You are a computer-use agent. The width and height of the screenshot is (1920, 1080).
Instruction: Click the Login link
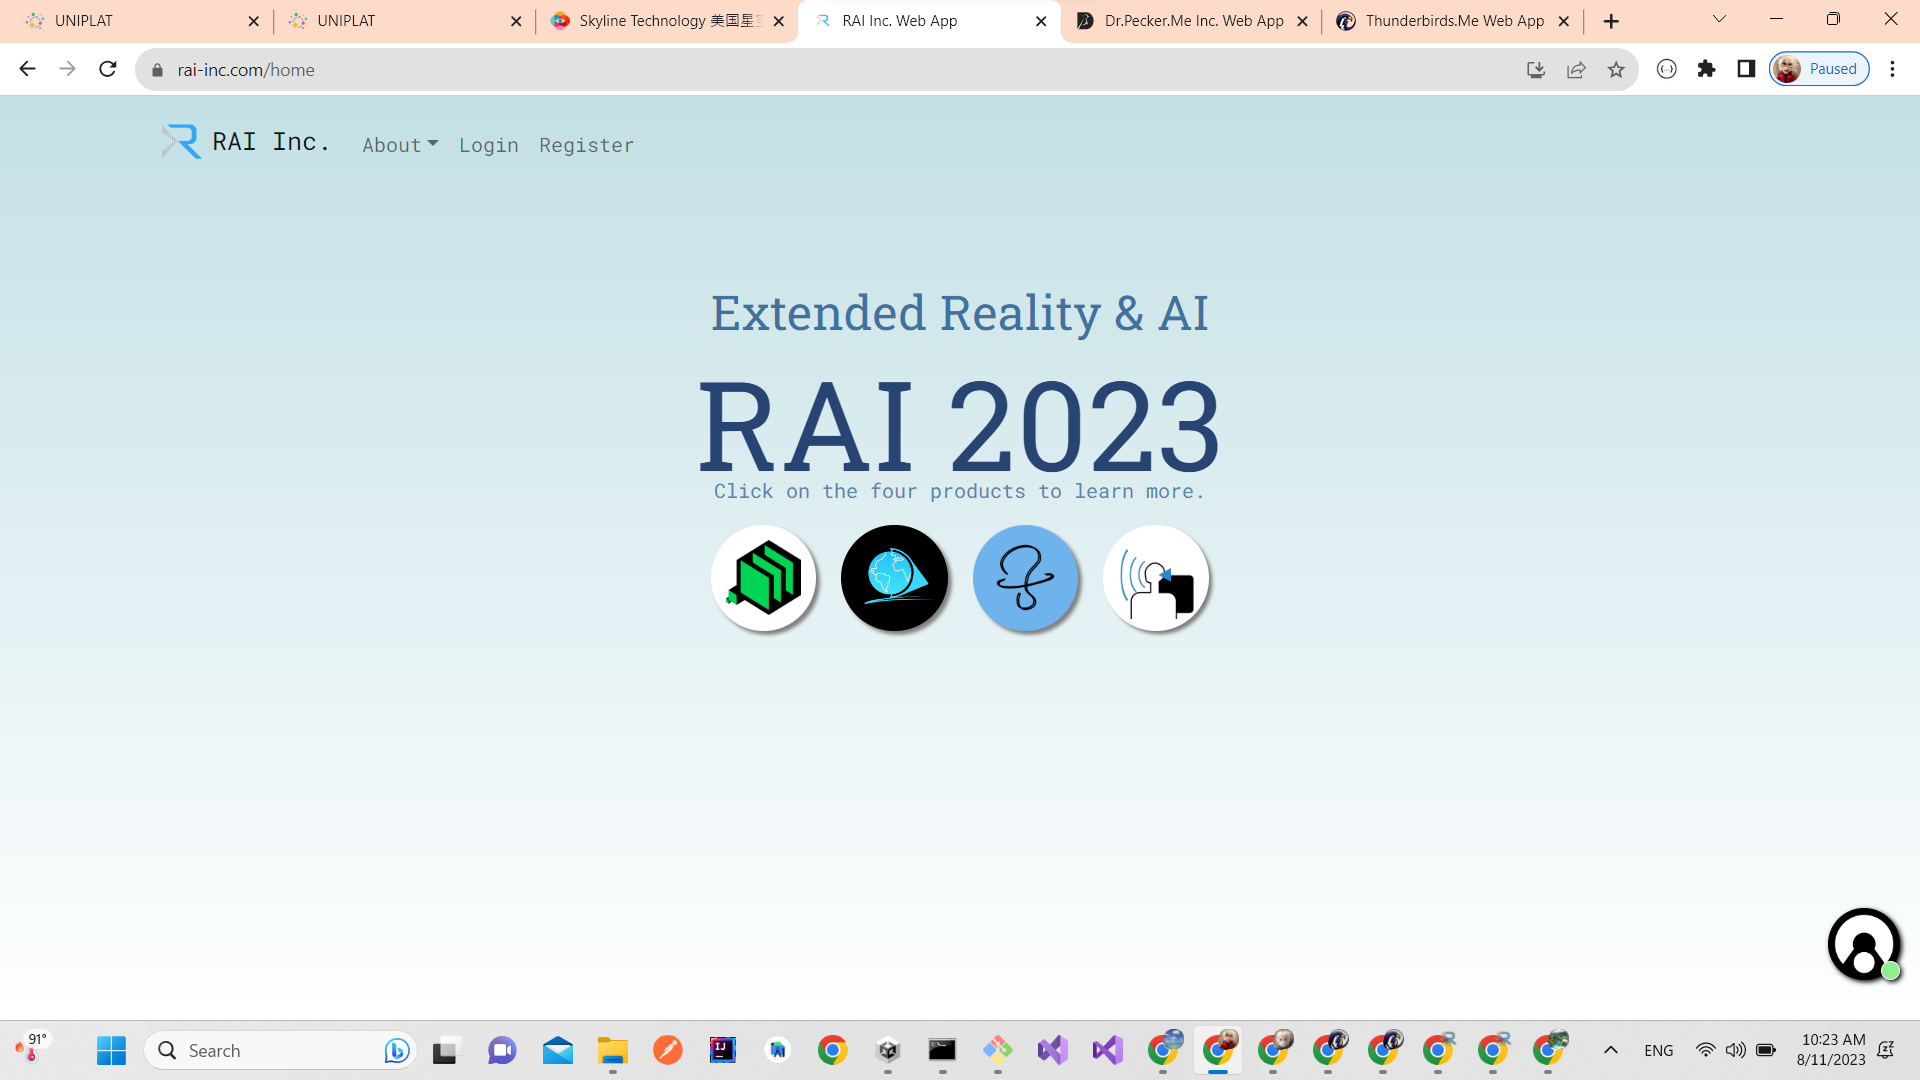coord(488,145)
